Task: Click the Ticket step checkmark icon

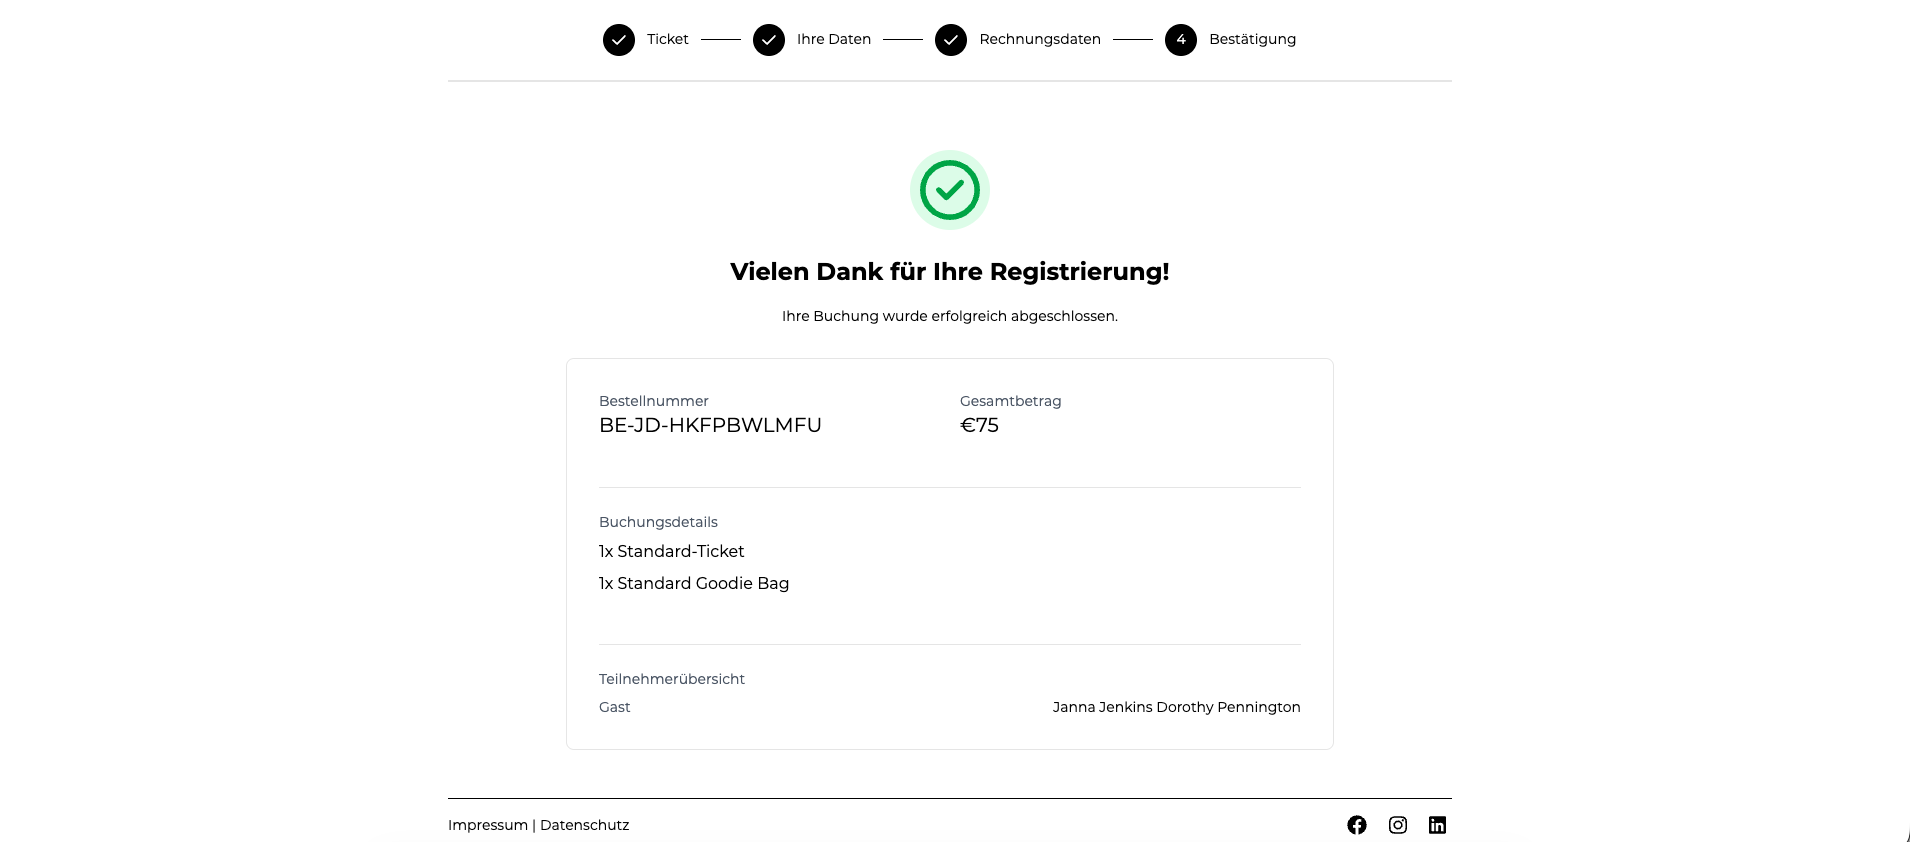Action: click(x=619, y=40)
